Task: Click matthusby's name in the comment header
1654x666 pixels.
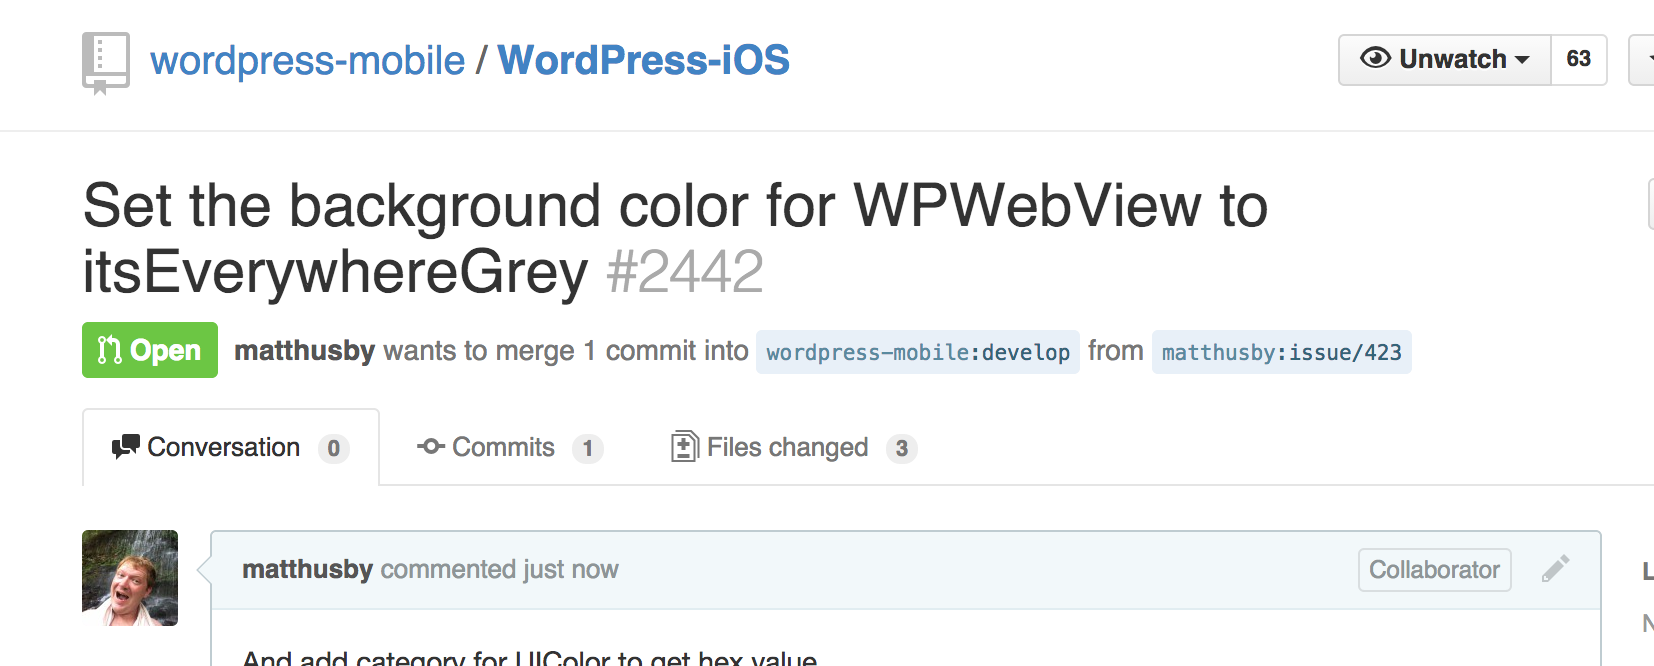Action: 307,569
